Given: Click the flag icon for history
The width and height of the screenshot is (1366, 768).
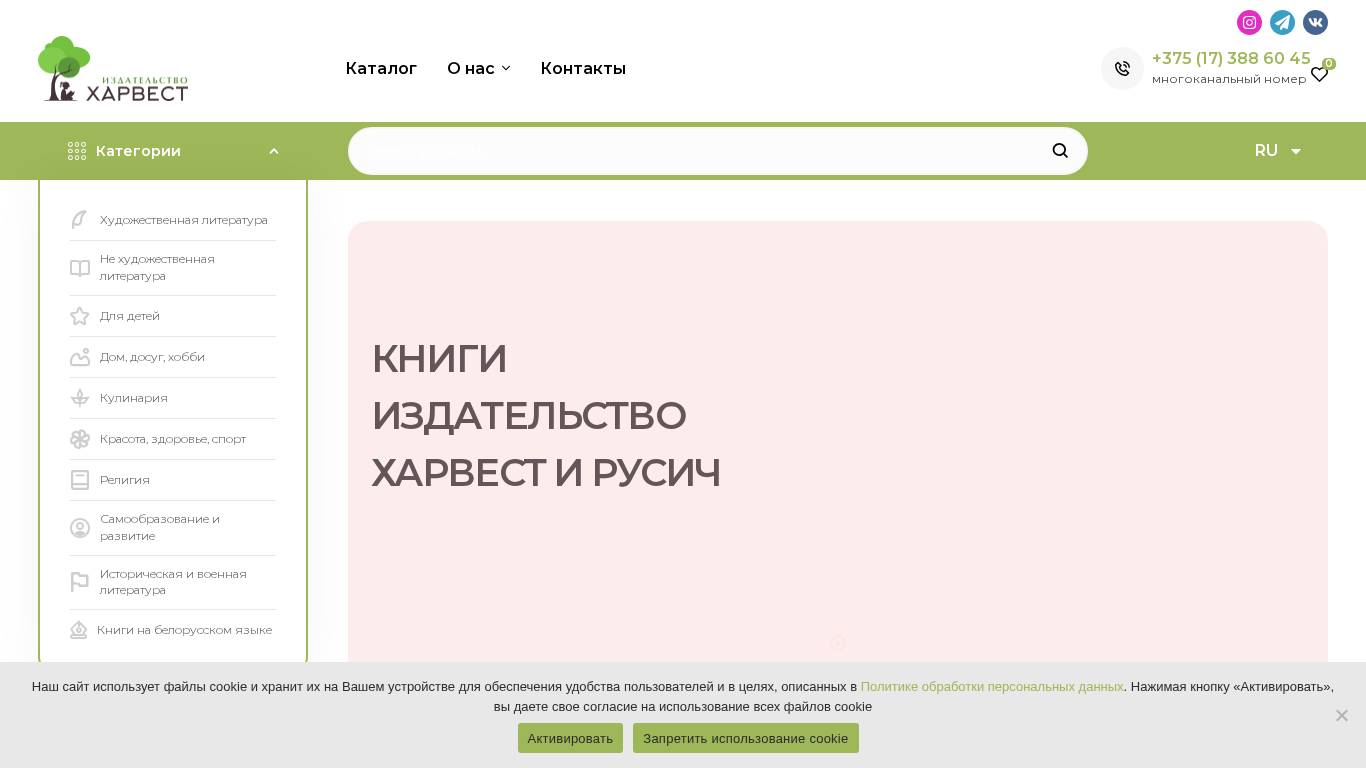Looking at the screenshot, I should [x=80, y=582].
